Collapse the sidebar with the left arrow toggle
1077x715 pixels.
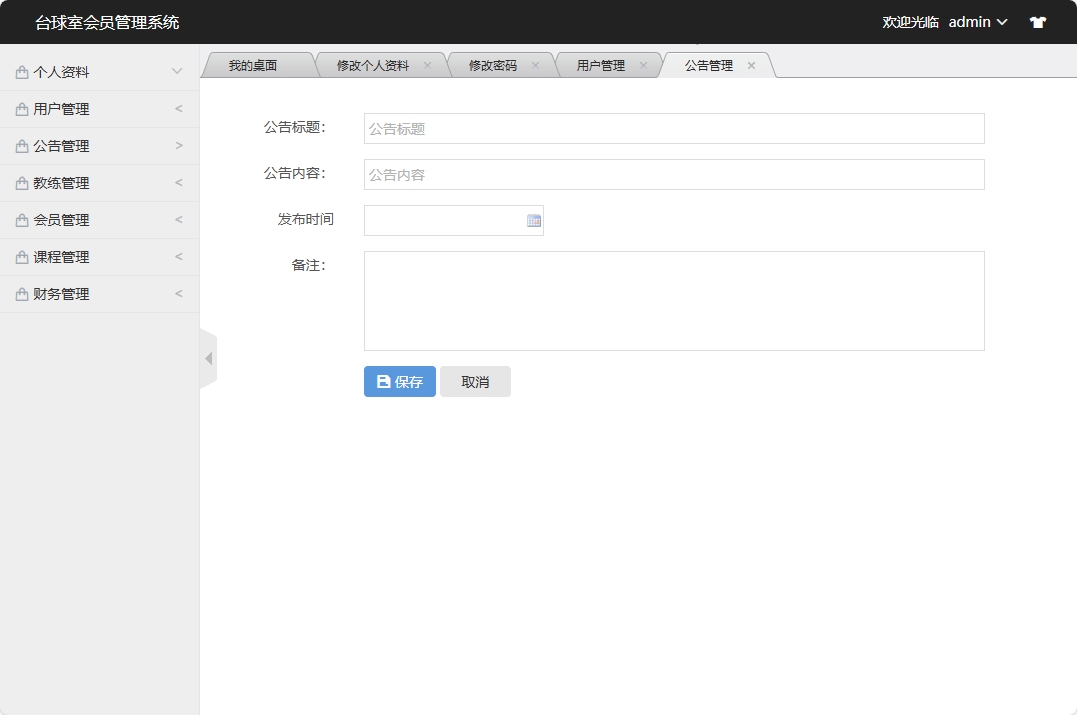pos(209,357)
